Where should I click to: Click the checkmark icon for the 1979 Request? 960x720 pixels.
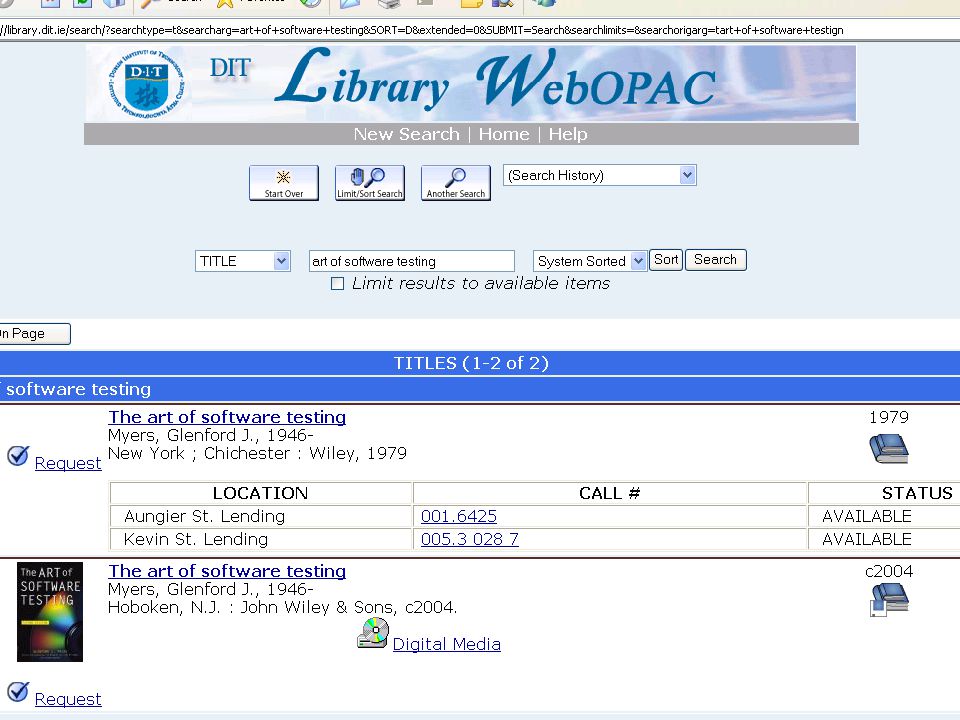(x=18, y=456)
